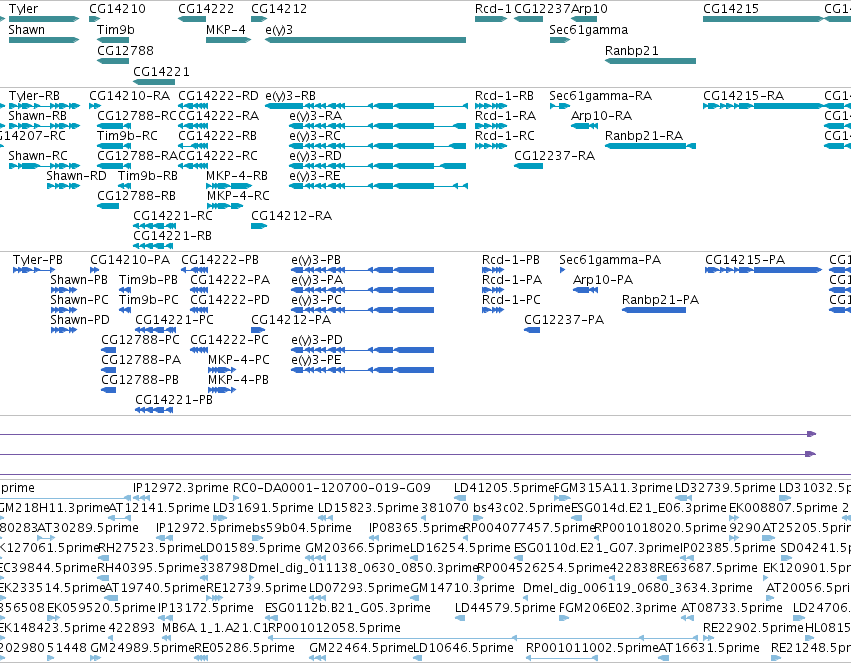Click the Tim9b gene label
Screen dimensions: 851x663
tap(116, 30)
